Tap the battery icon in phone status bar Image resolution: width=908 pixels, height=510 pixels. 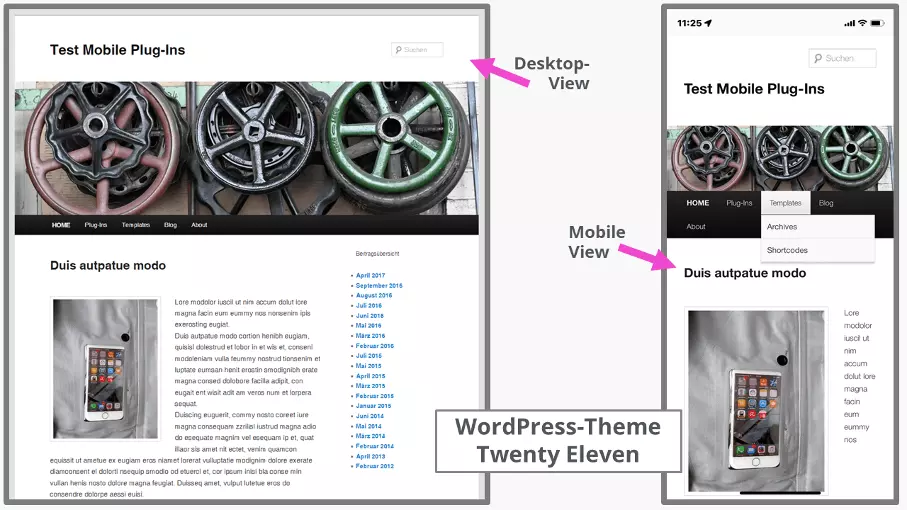[x=879, y=23]
